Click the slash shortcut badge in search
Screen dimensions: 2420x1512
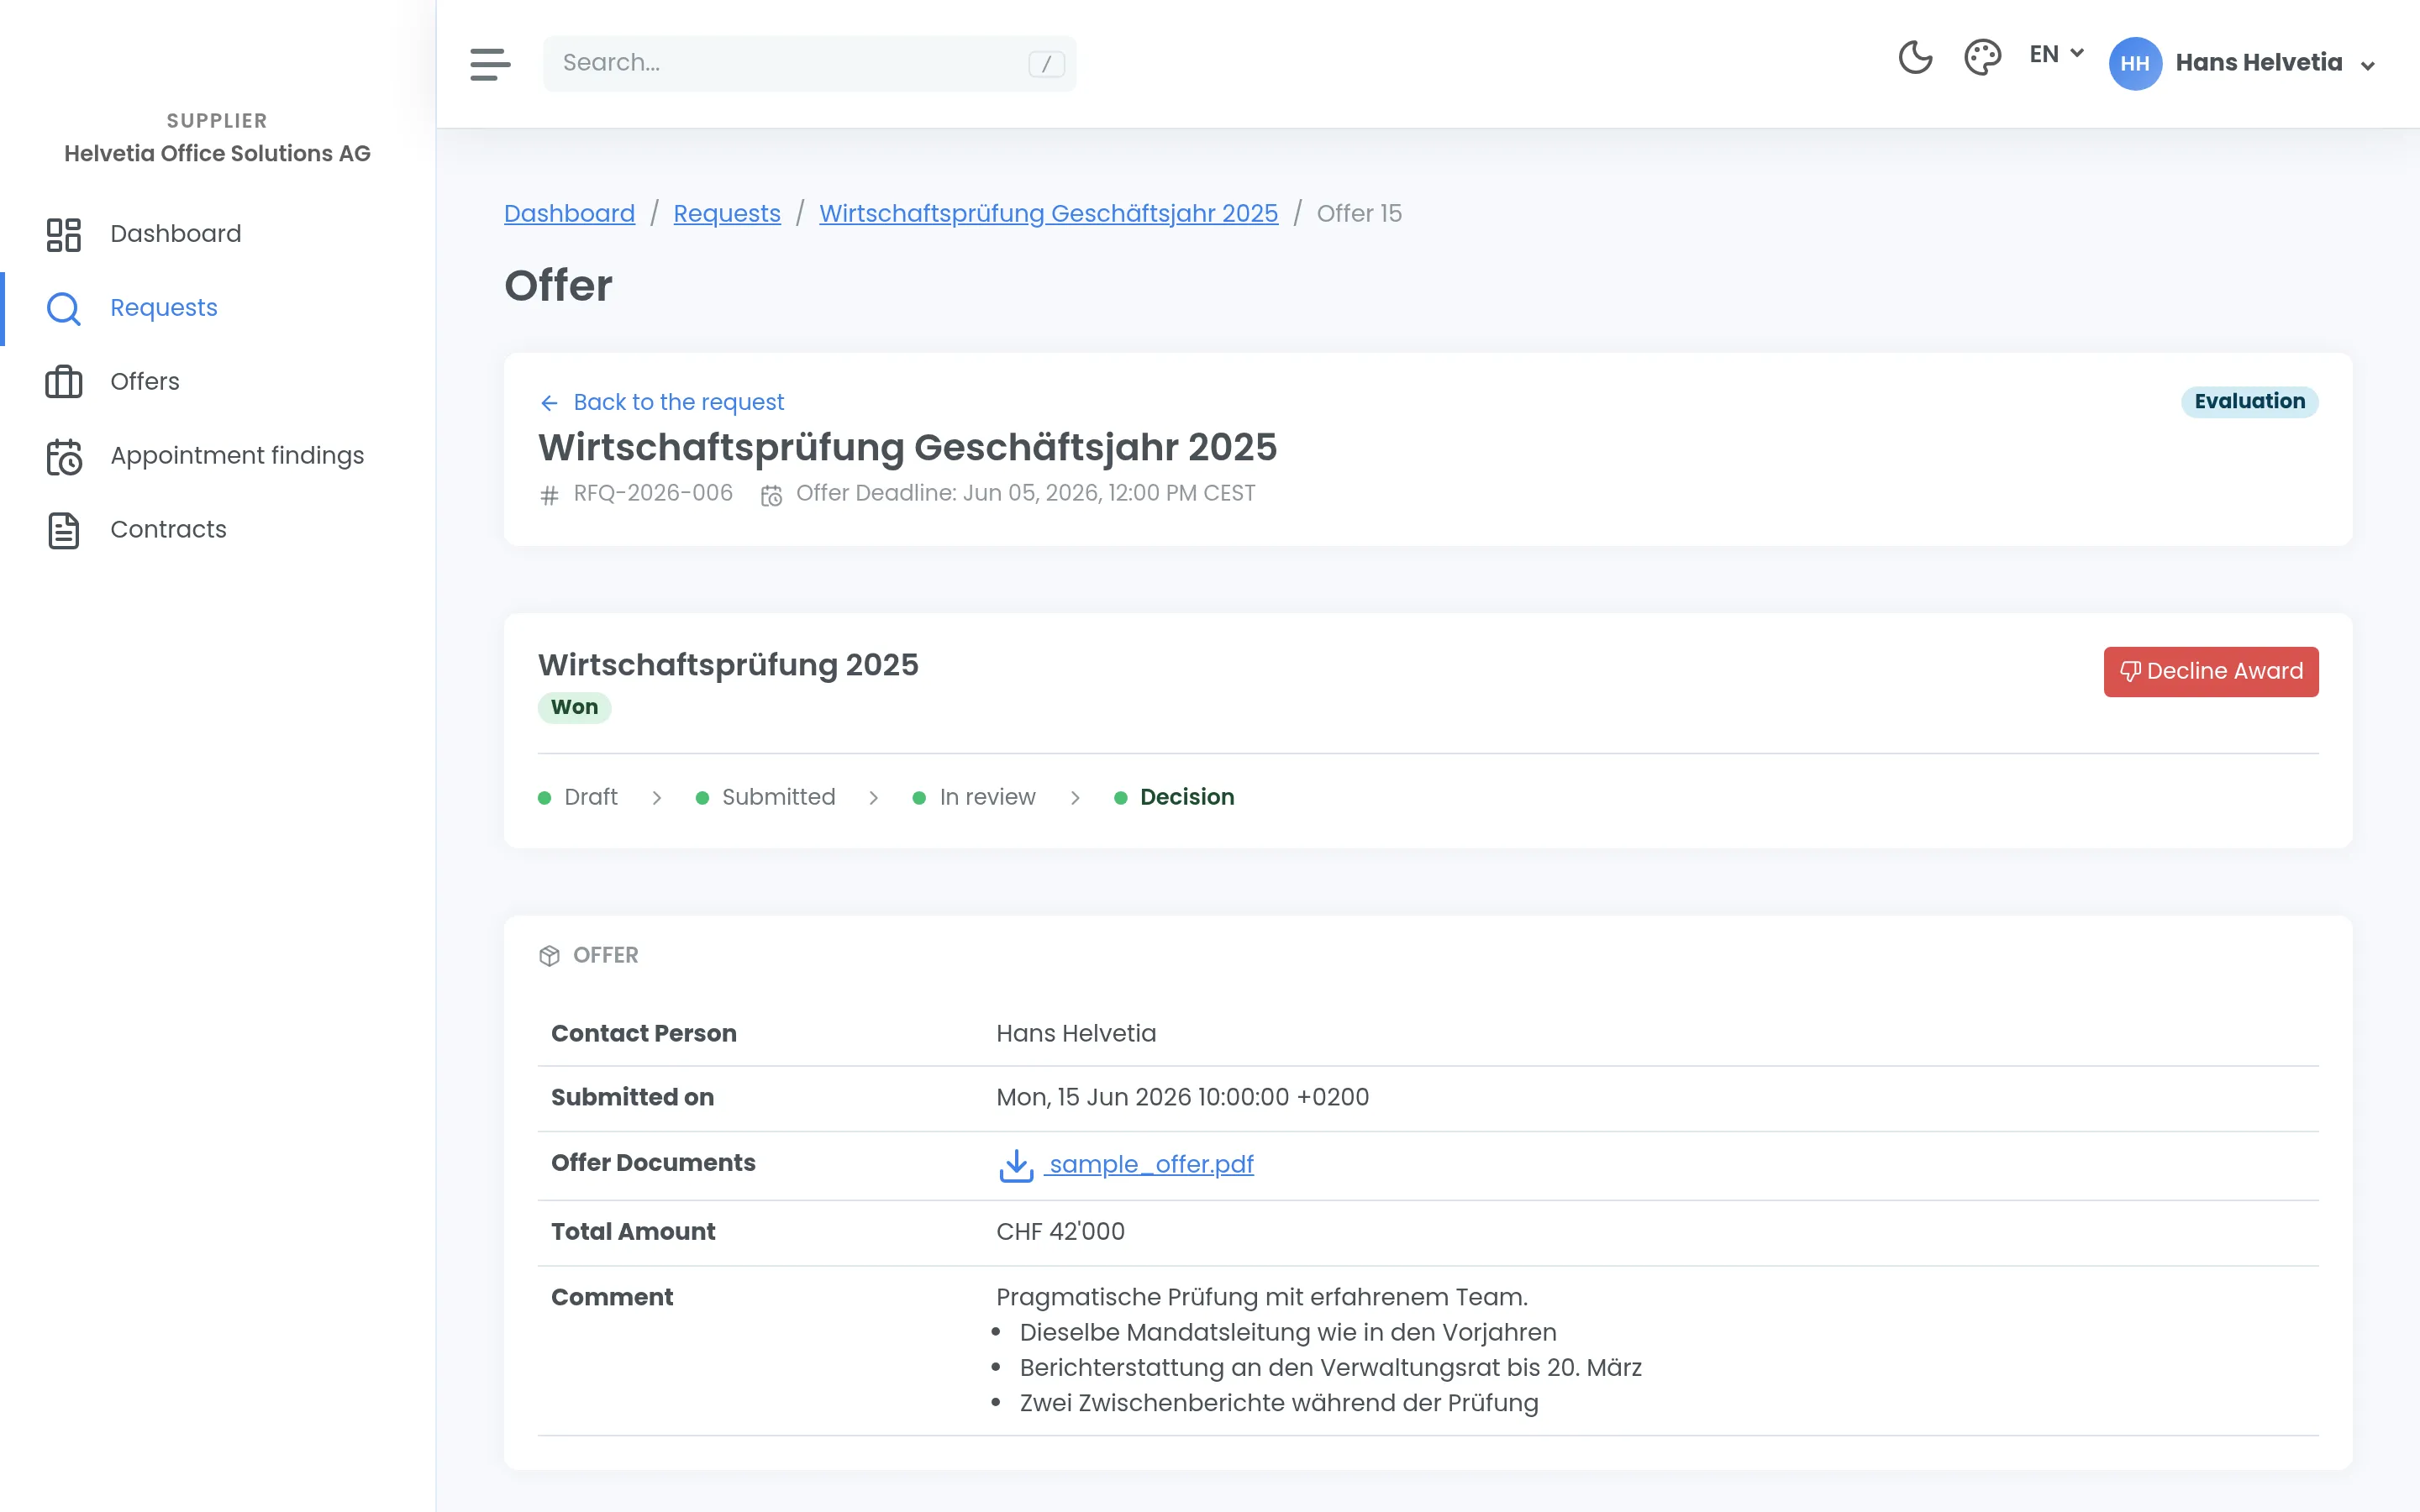(x=1046, y=64)
